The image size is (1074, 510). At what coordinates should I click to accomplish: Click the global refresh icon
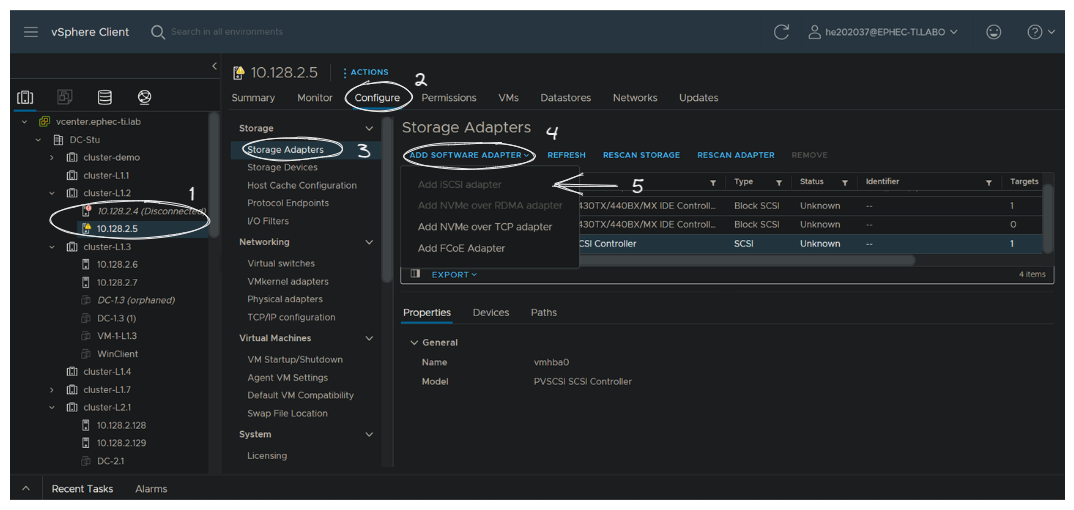click(x=780, y=32)
